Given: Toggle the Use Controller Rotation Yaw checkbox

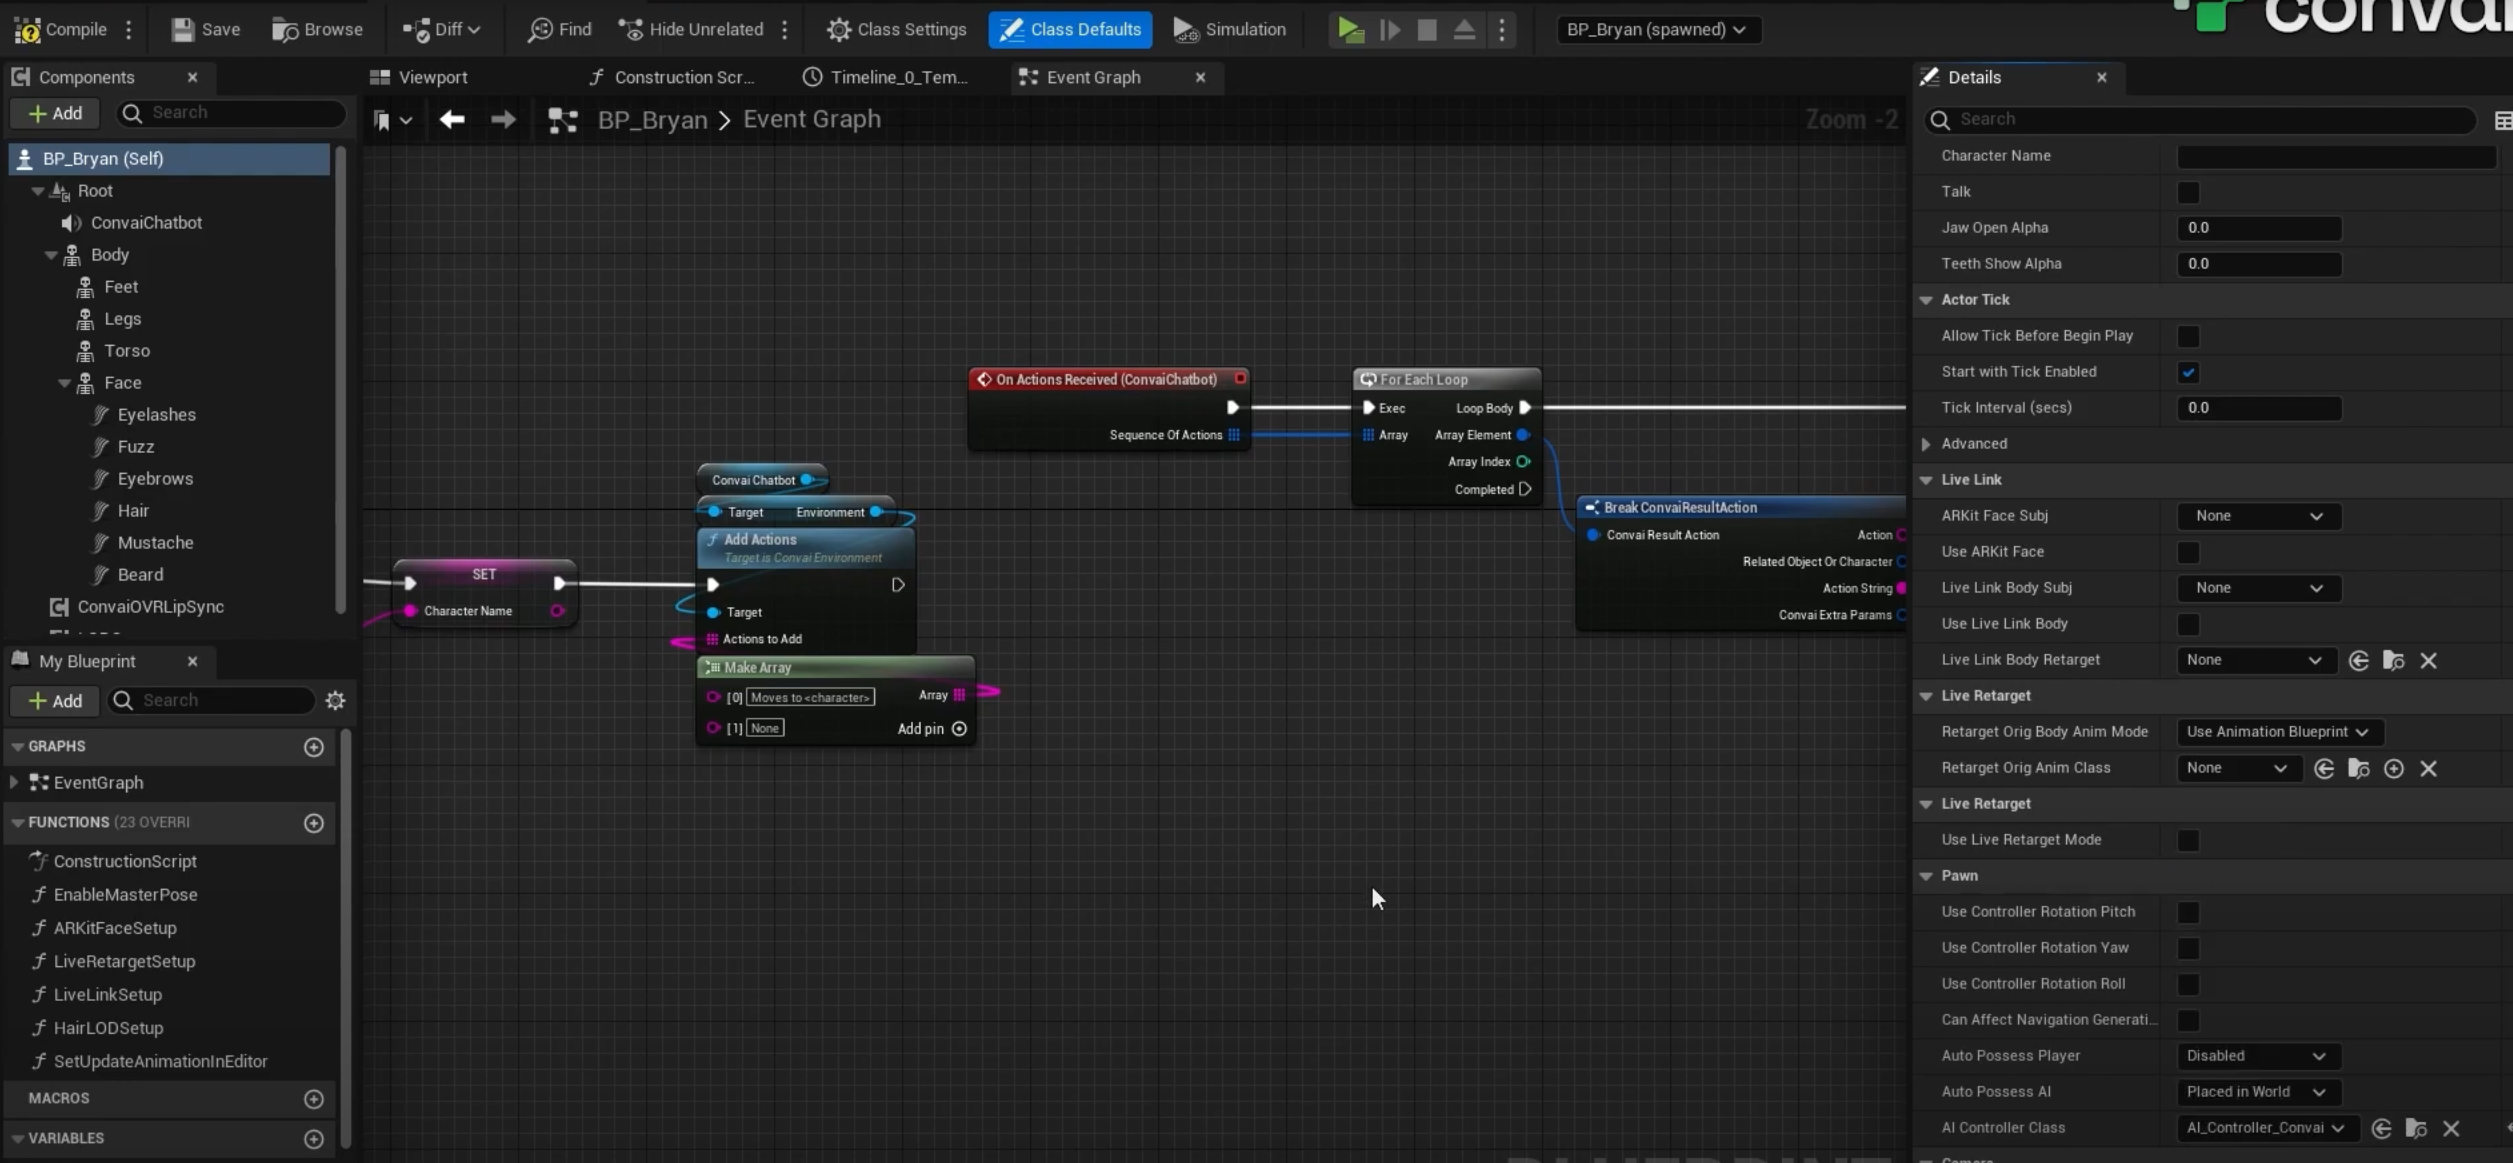Looking at the screenshot, I should point(2188,948).
